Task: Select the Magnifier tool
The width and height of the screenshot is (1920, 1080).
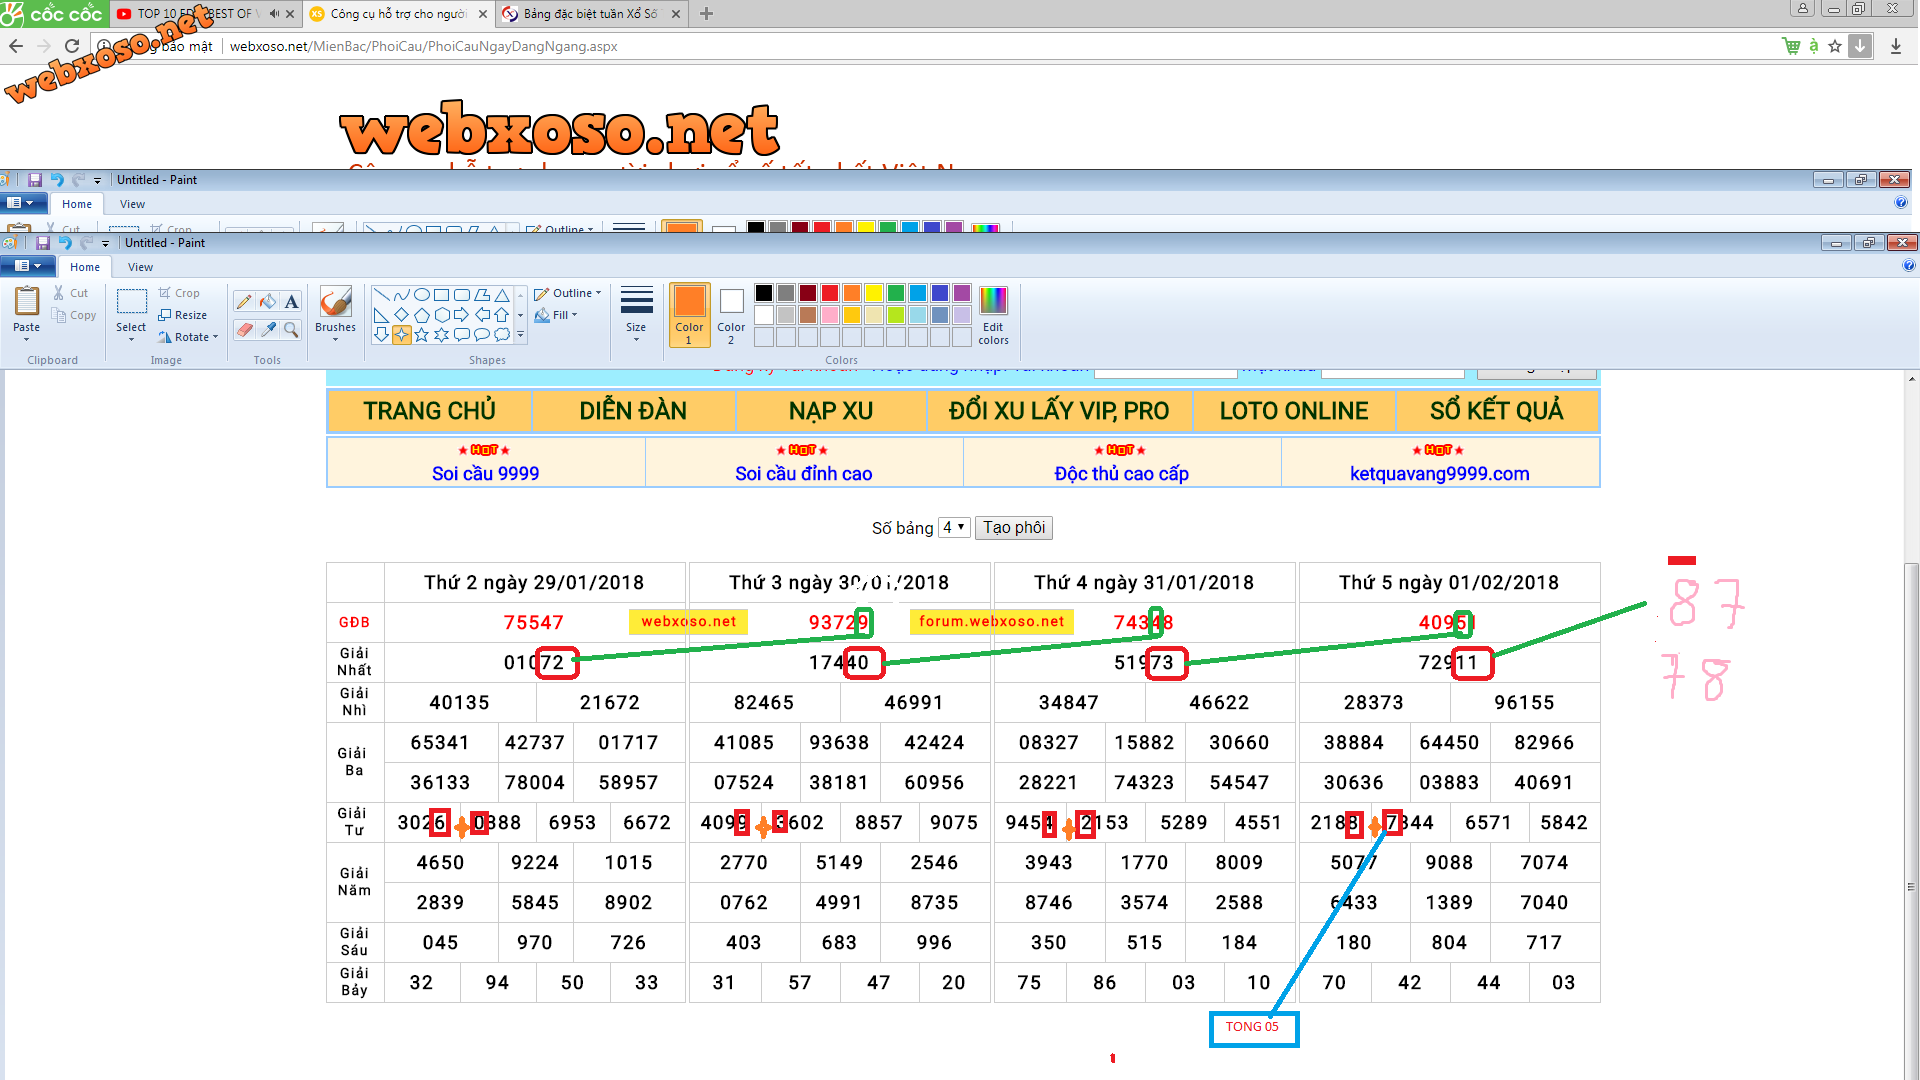Action: [291, 328]
